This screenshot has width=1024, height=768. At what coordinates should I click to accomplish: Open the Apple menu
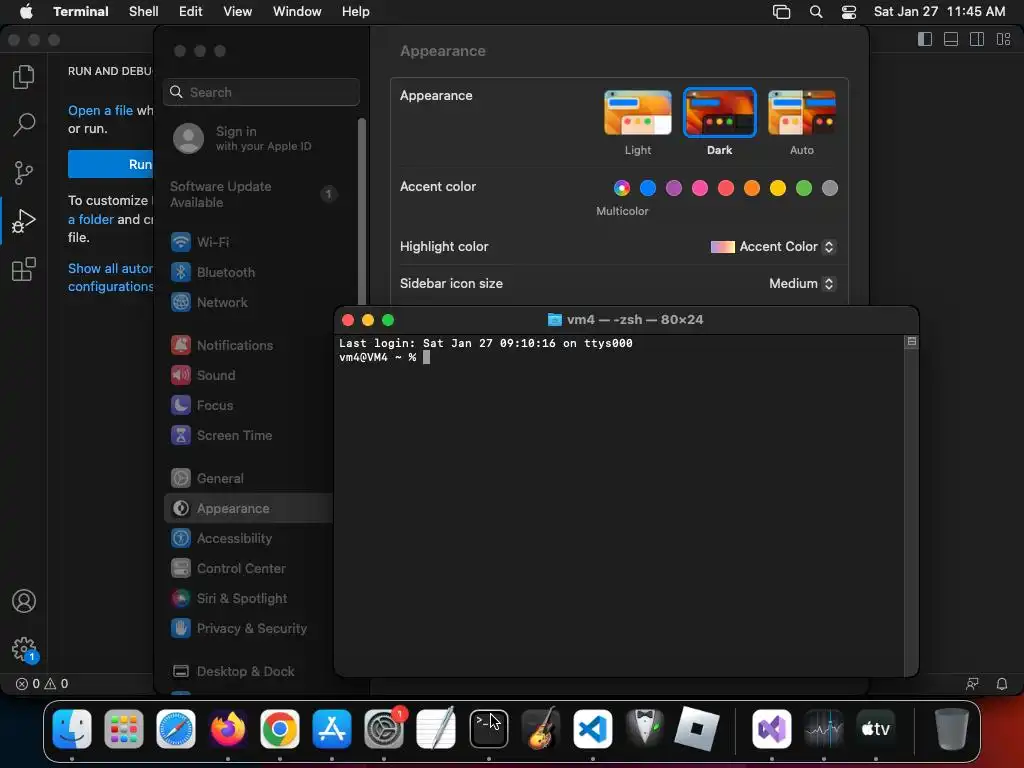click(x=26, y=12)
